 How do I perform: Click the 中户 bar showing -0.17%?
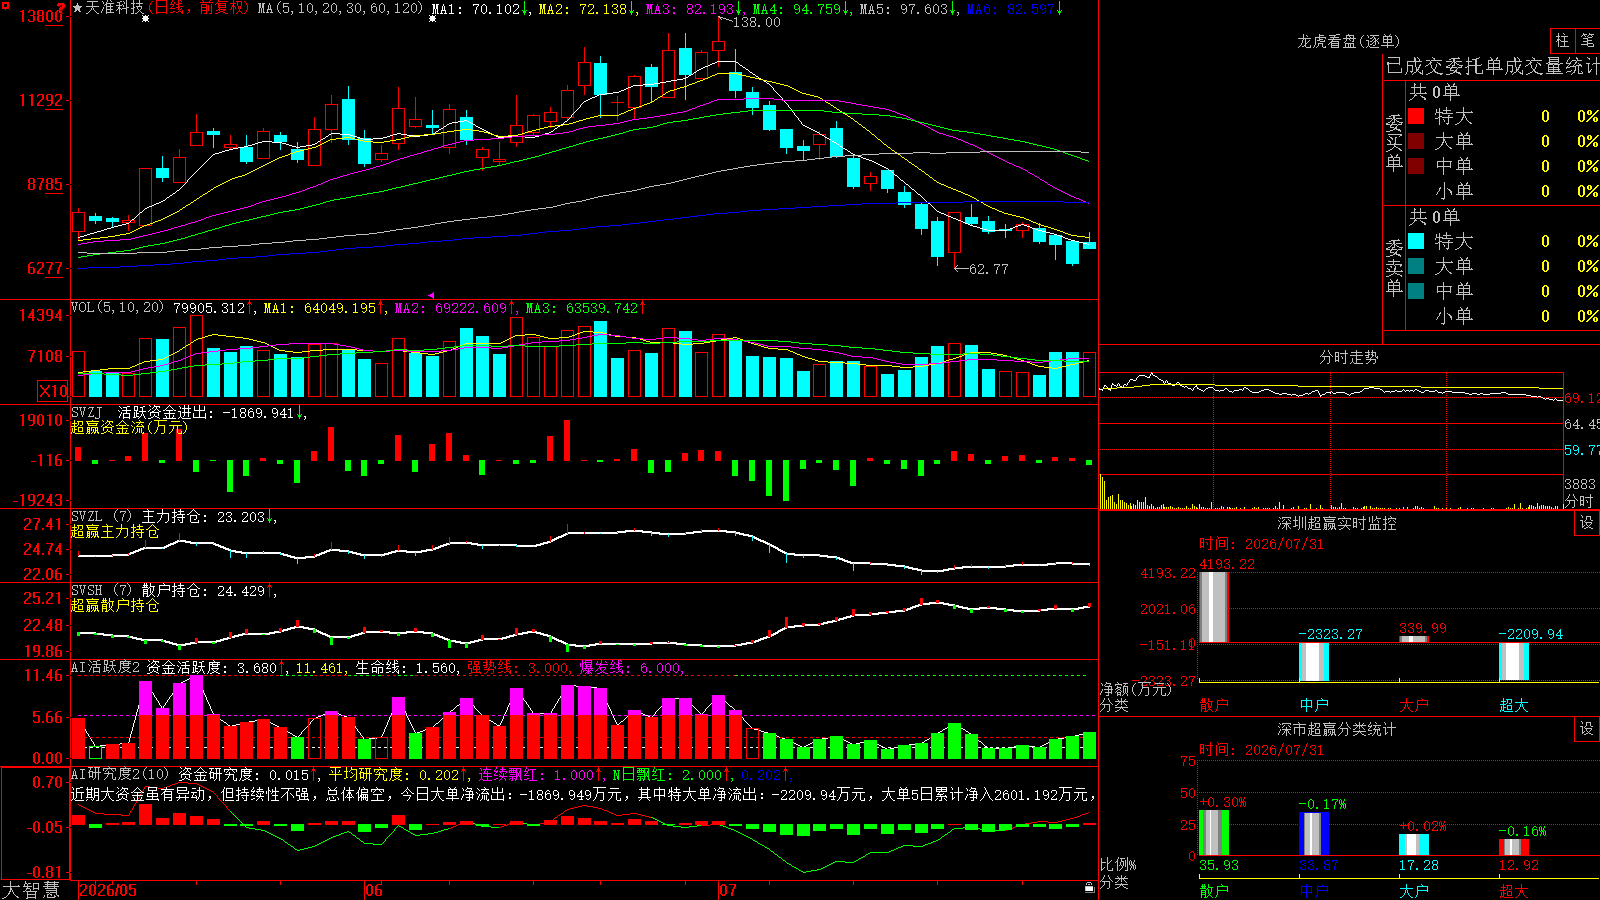pos(1313,834)
